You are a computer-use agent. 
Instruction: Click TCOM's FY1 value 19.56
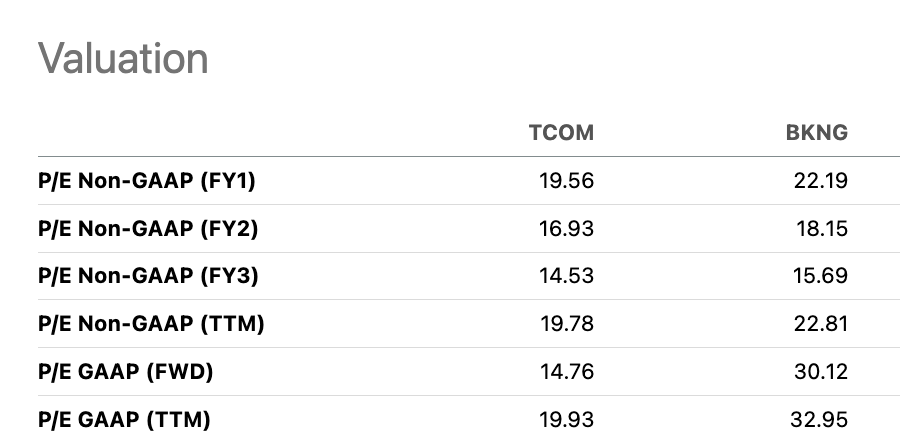[565, 181]
